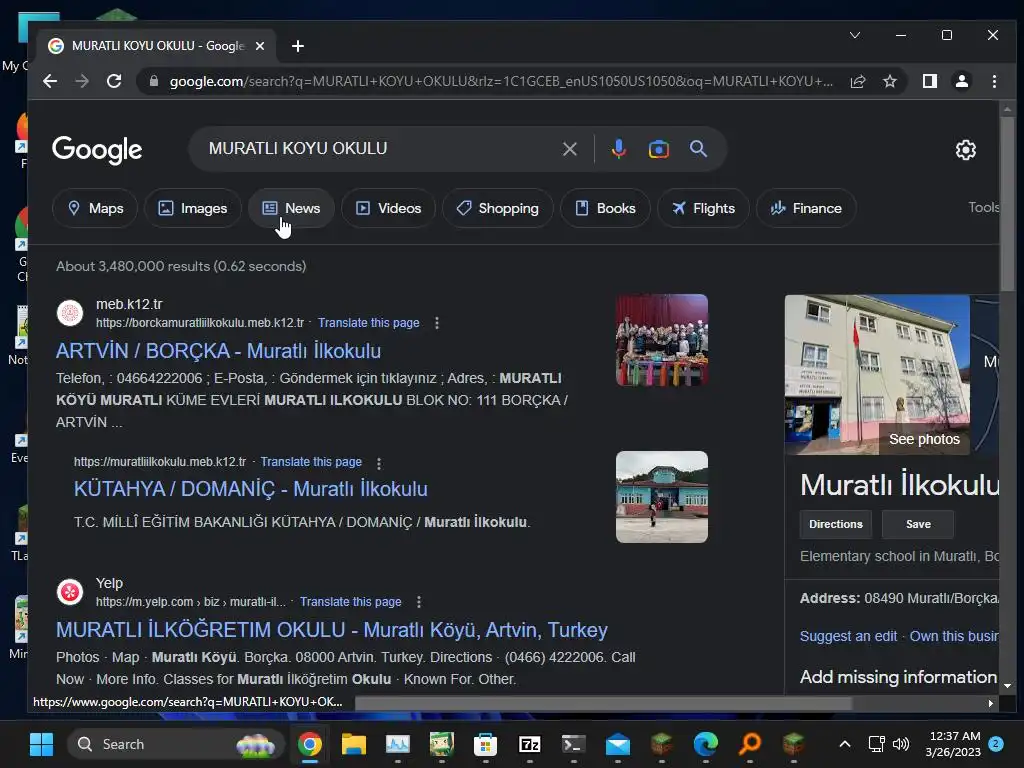Open KÜTAHYA / DOMANİÇ - Muratlı İlkokulu result
The image size is (1024, 768).
tap(251, 488)
